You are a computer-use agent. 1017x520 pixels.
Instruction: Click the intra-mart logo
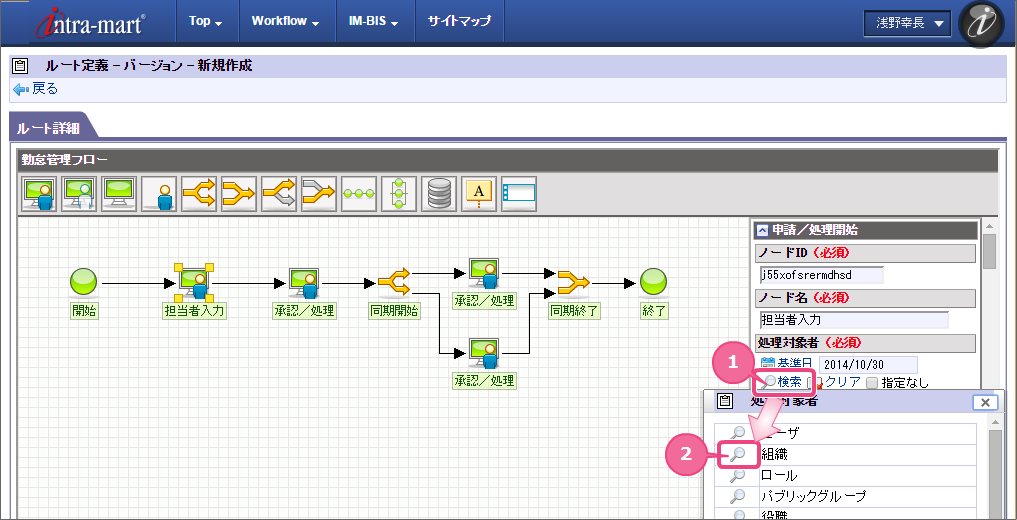[x=91, y=22]
